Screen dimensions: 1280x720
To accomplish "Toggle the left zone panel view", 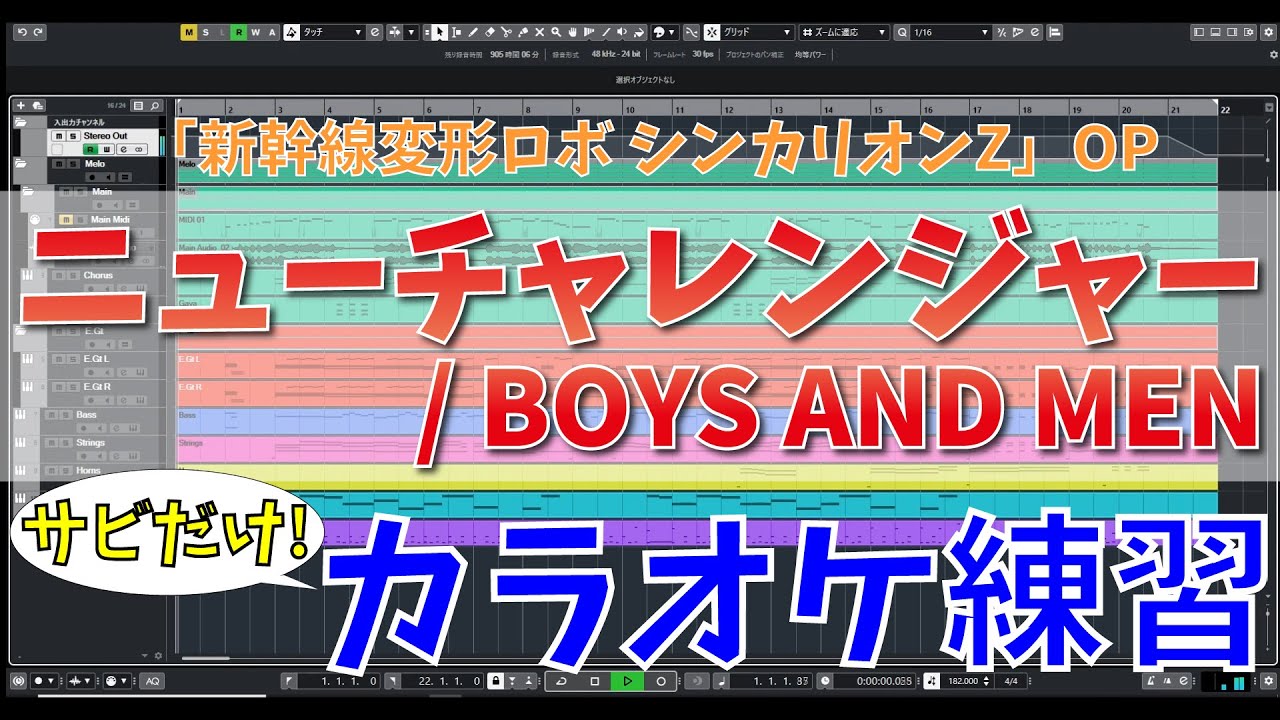I will [x=1199, y=32].
